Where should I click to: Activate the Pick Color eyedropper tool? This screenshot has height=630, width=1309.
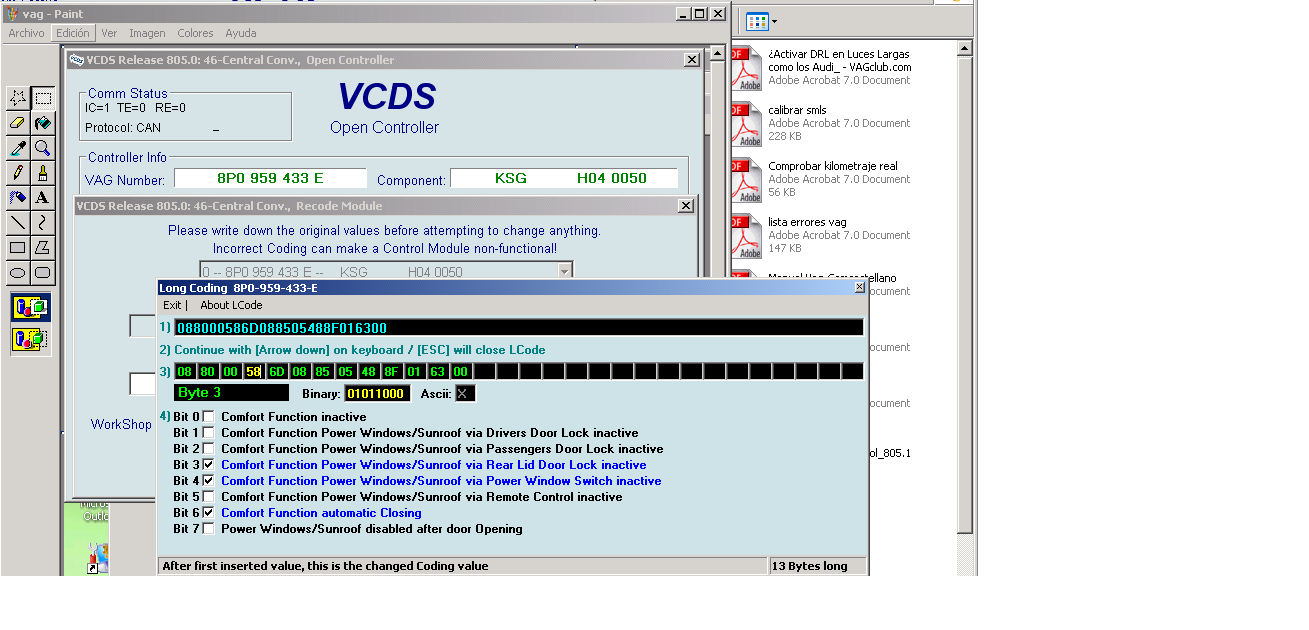(18, 148)
